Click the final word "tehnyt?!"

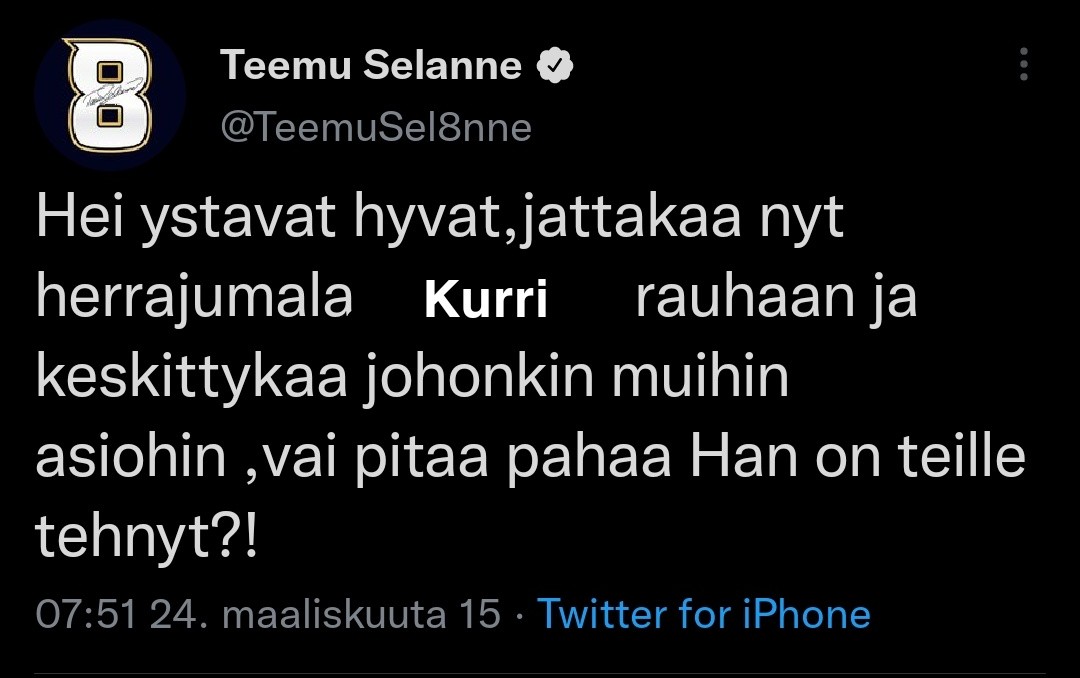tap(147, 537)
